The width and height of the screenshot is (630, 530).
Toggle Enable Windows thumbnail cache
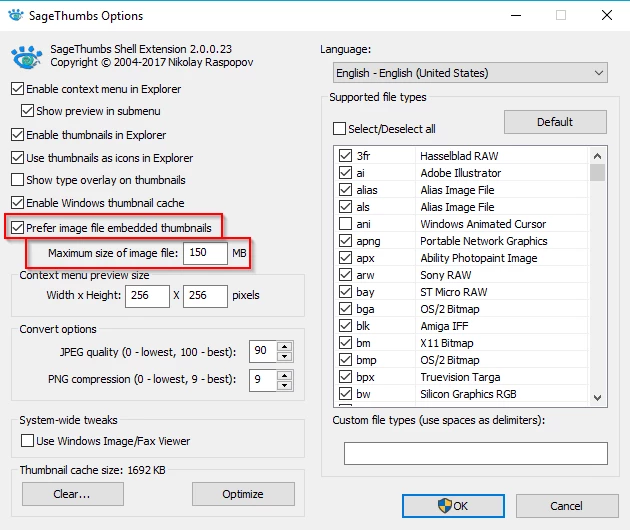coord(17,203)
